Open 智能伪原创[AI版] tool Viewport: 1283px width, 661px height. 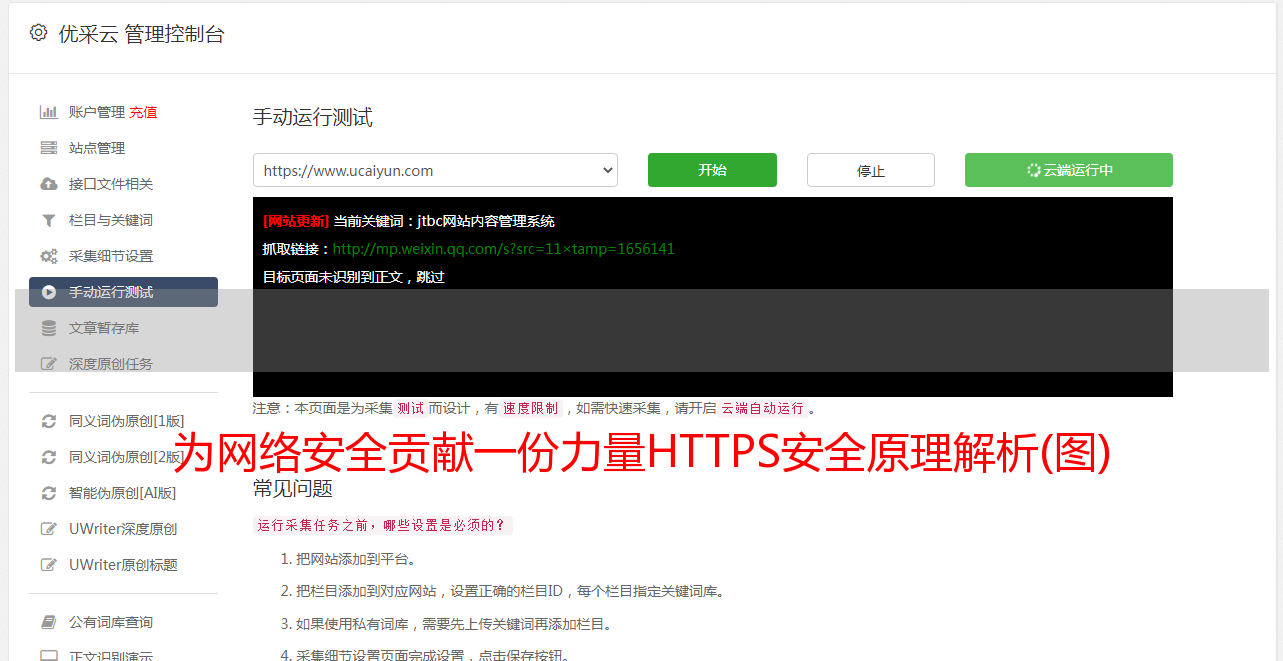coord(123,493)
